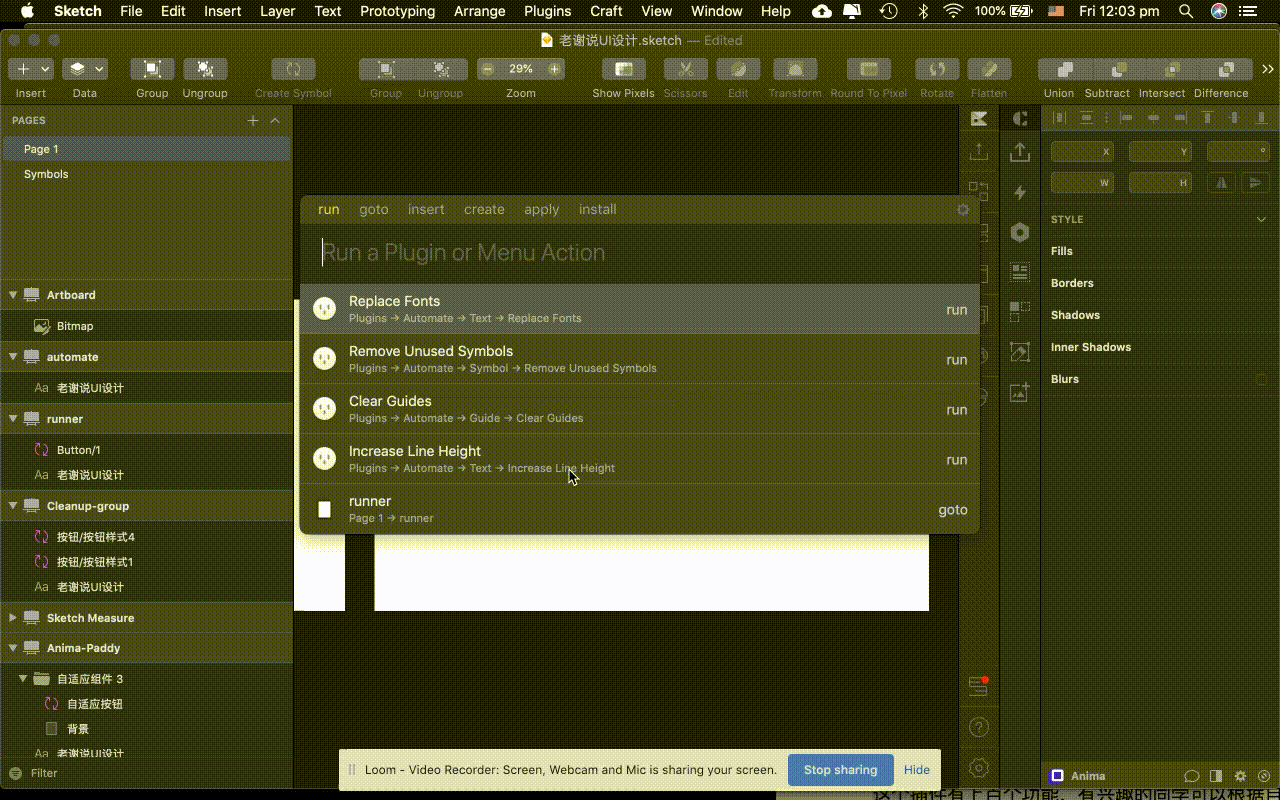1280x800 pixels.
Task: Focus the Run a Plugin search field
Action: (640, 252)
